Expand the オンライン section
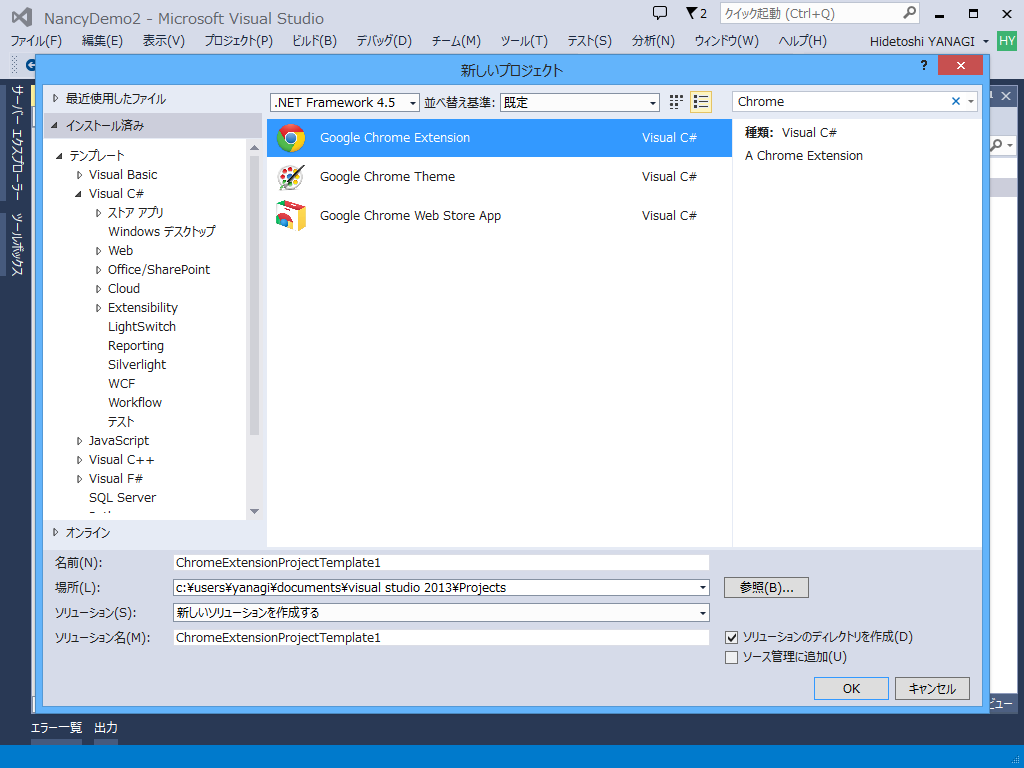 click(56, 532)
